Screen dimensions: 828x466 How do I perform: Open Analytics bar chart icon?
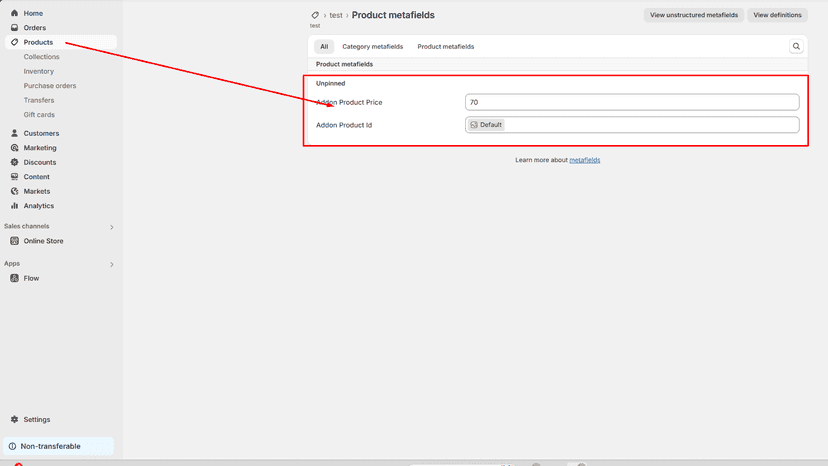pyautogui.click(x=14, y=206)
